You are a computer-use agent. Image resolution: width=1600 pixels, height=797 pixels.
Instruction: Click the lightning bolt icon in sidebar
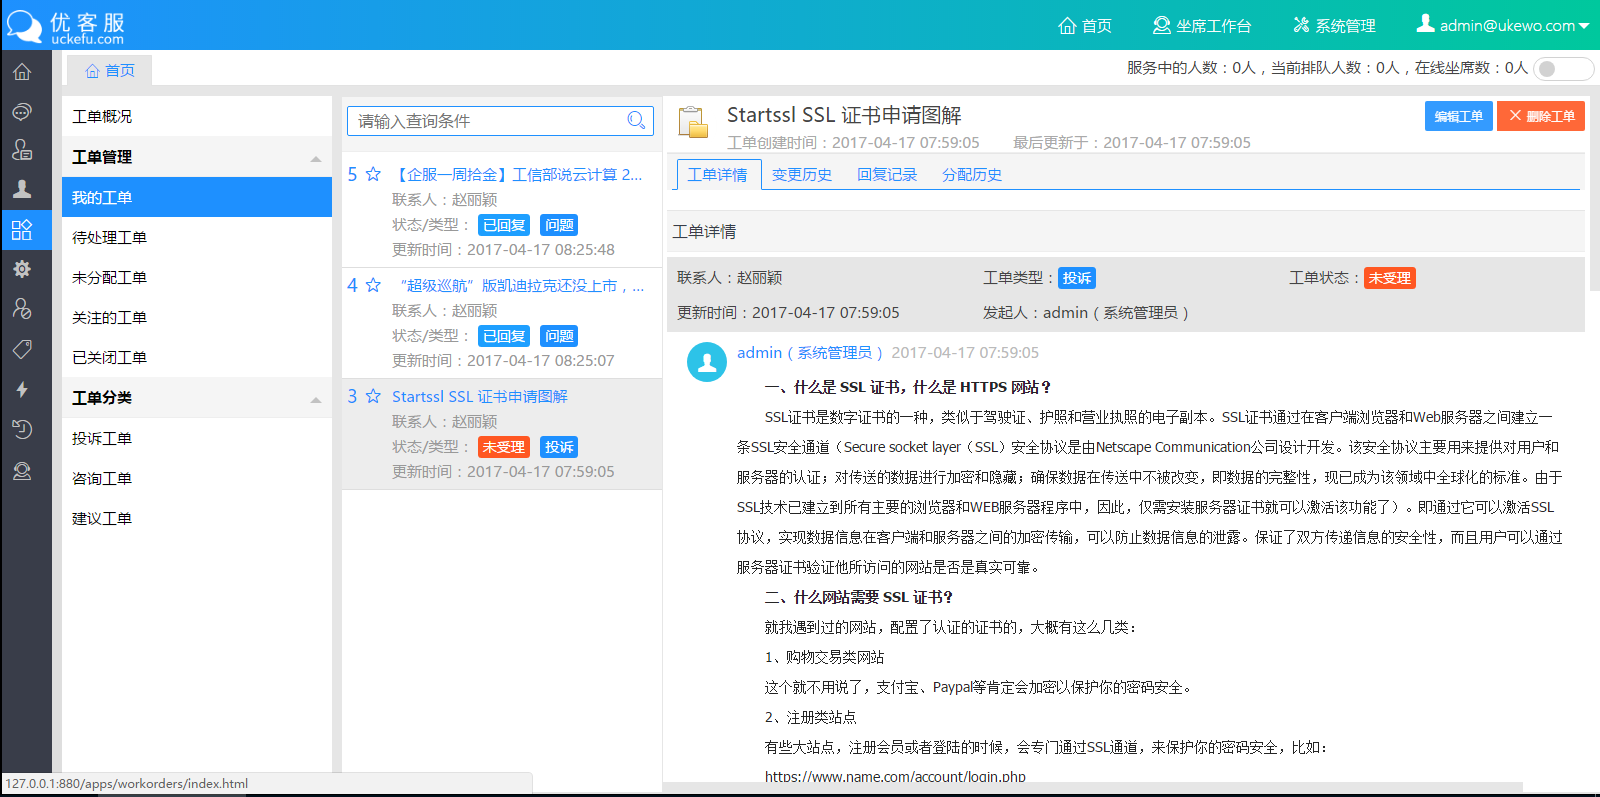22,389
